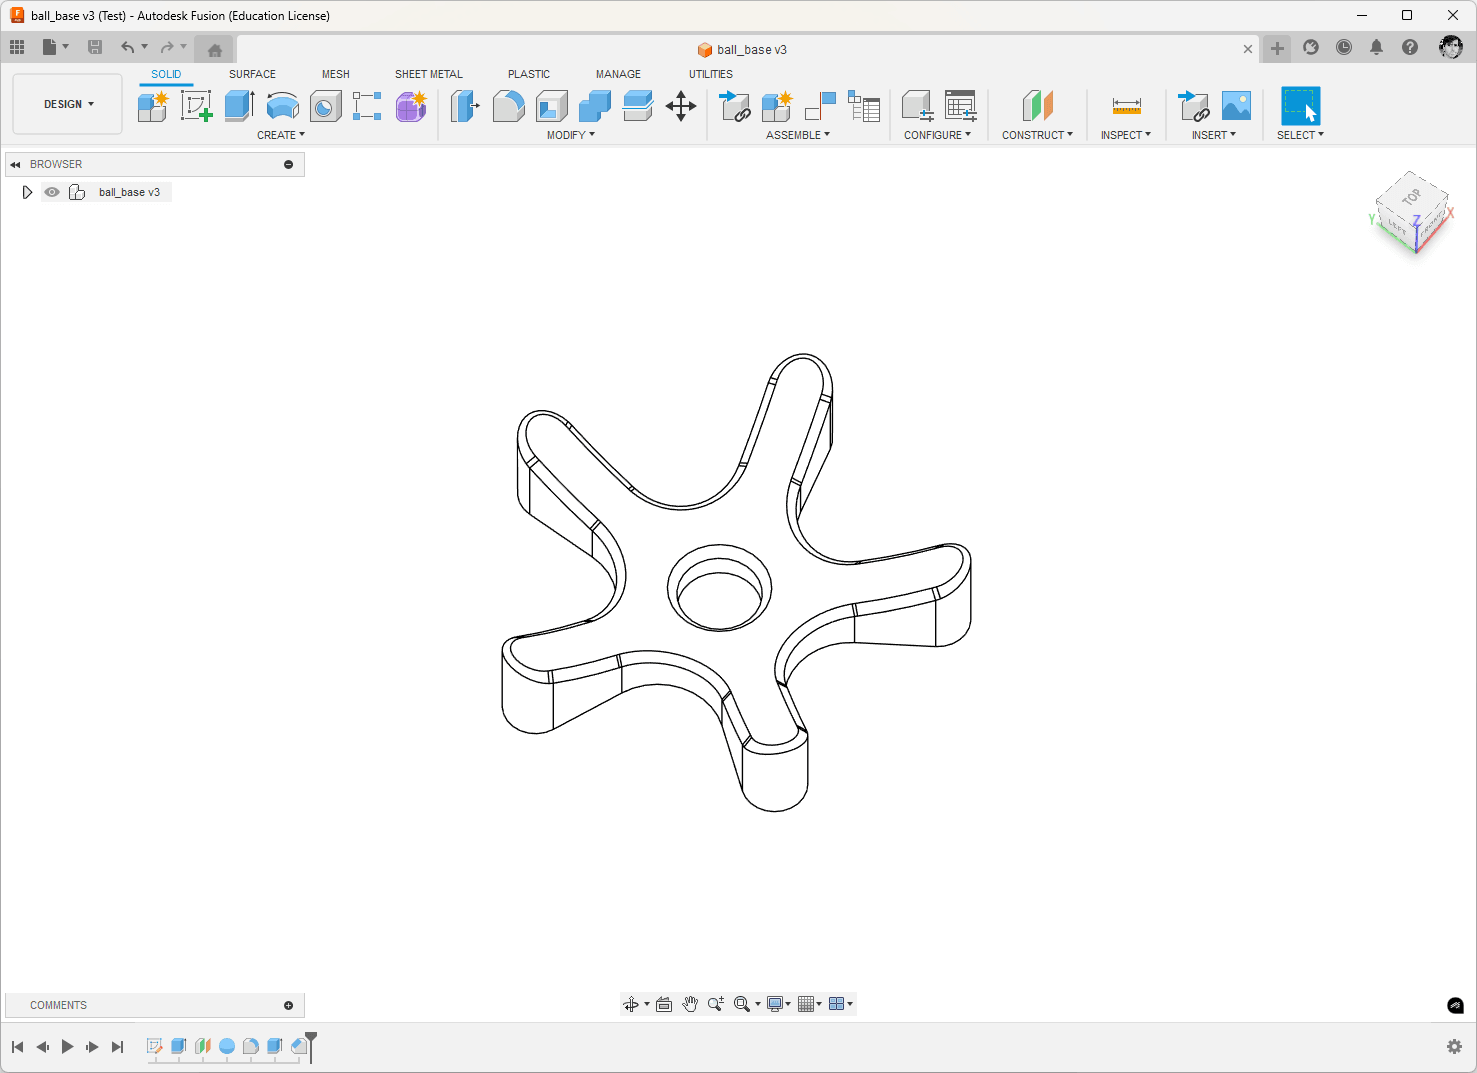Image resolution: width=1477 pixels, height=1073 pixels.
Task: Select the Fillet tool
Action: (x=508, y=106)
